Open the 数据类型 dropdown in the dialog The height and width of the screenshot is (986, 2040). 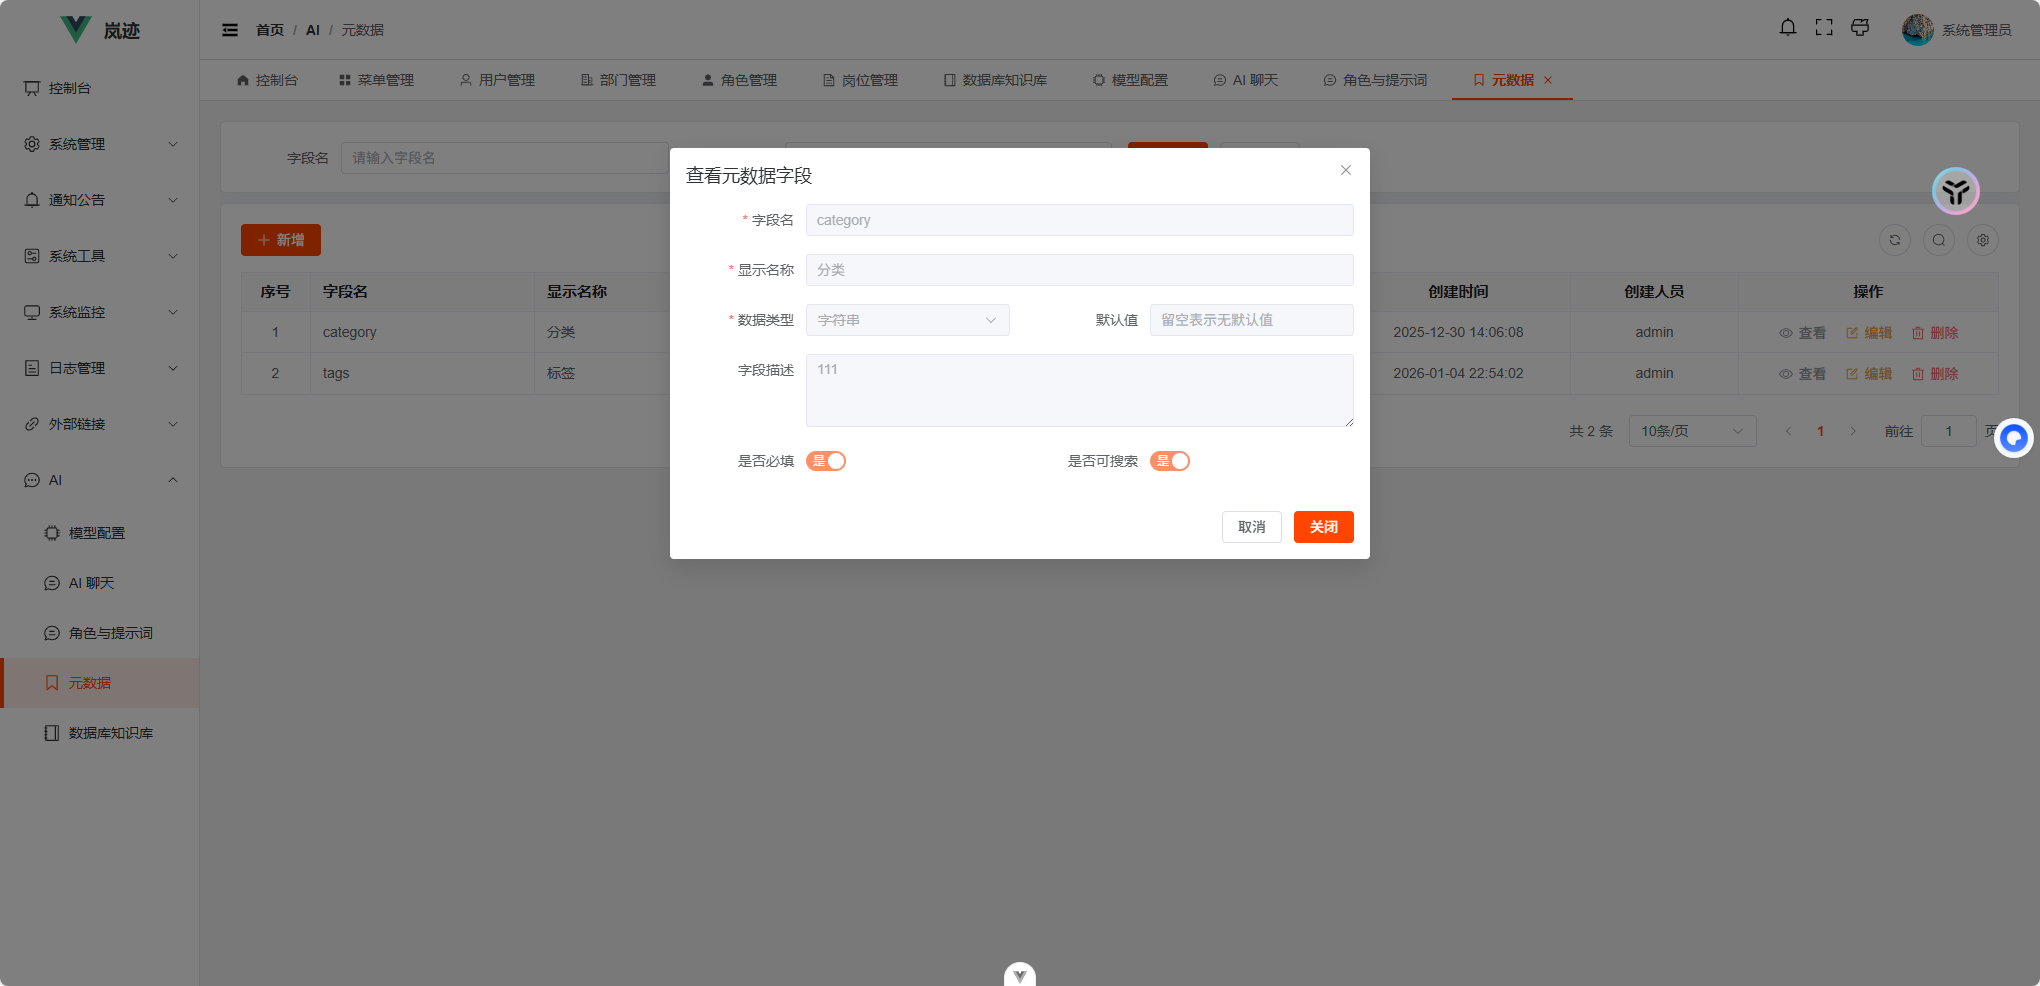point(907,320)
